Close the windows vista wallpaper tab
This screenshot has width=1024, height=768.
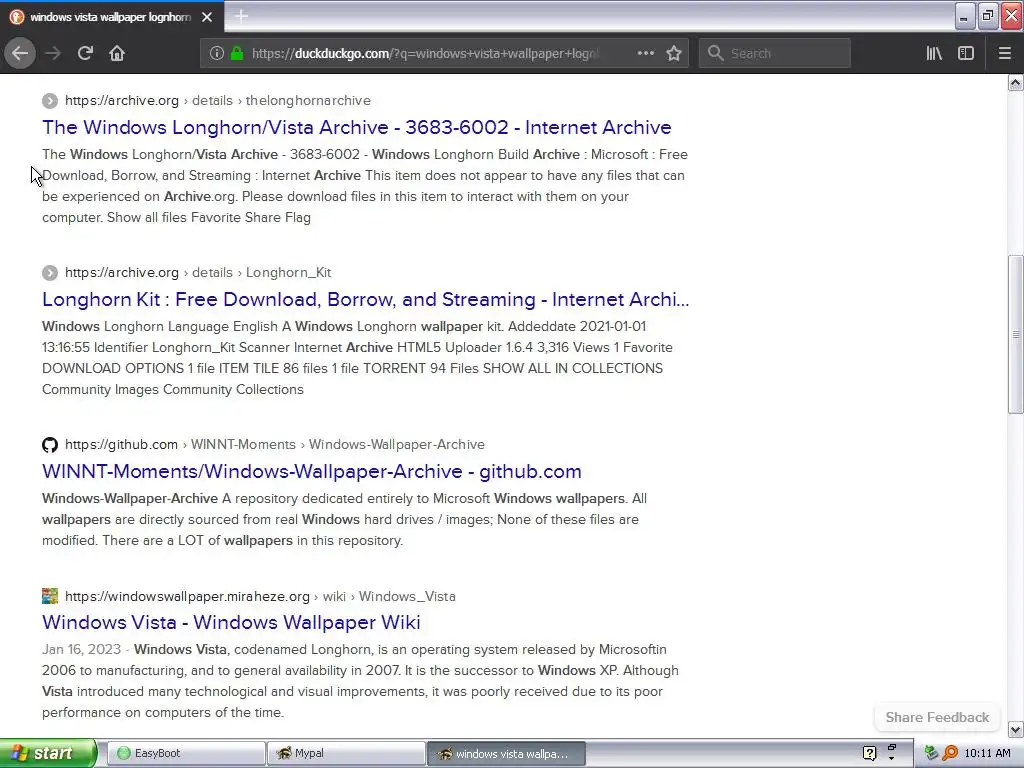point(207,17)
